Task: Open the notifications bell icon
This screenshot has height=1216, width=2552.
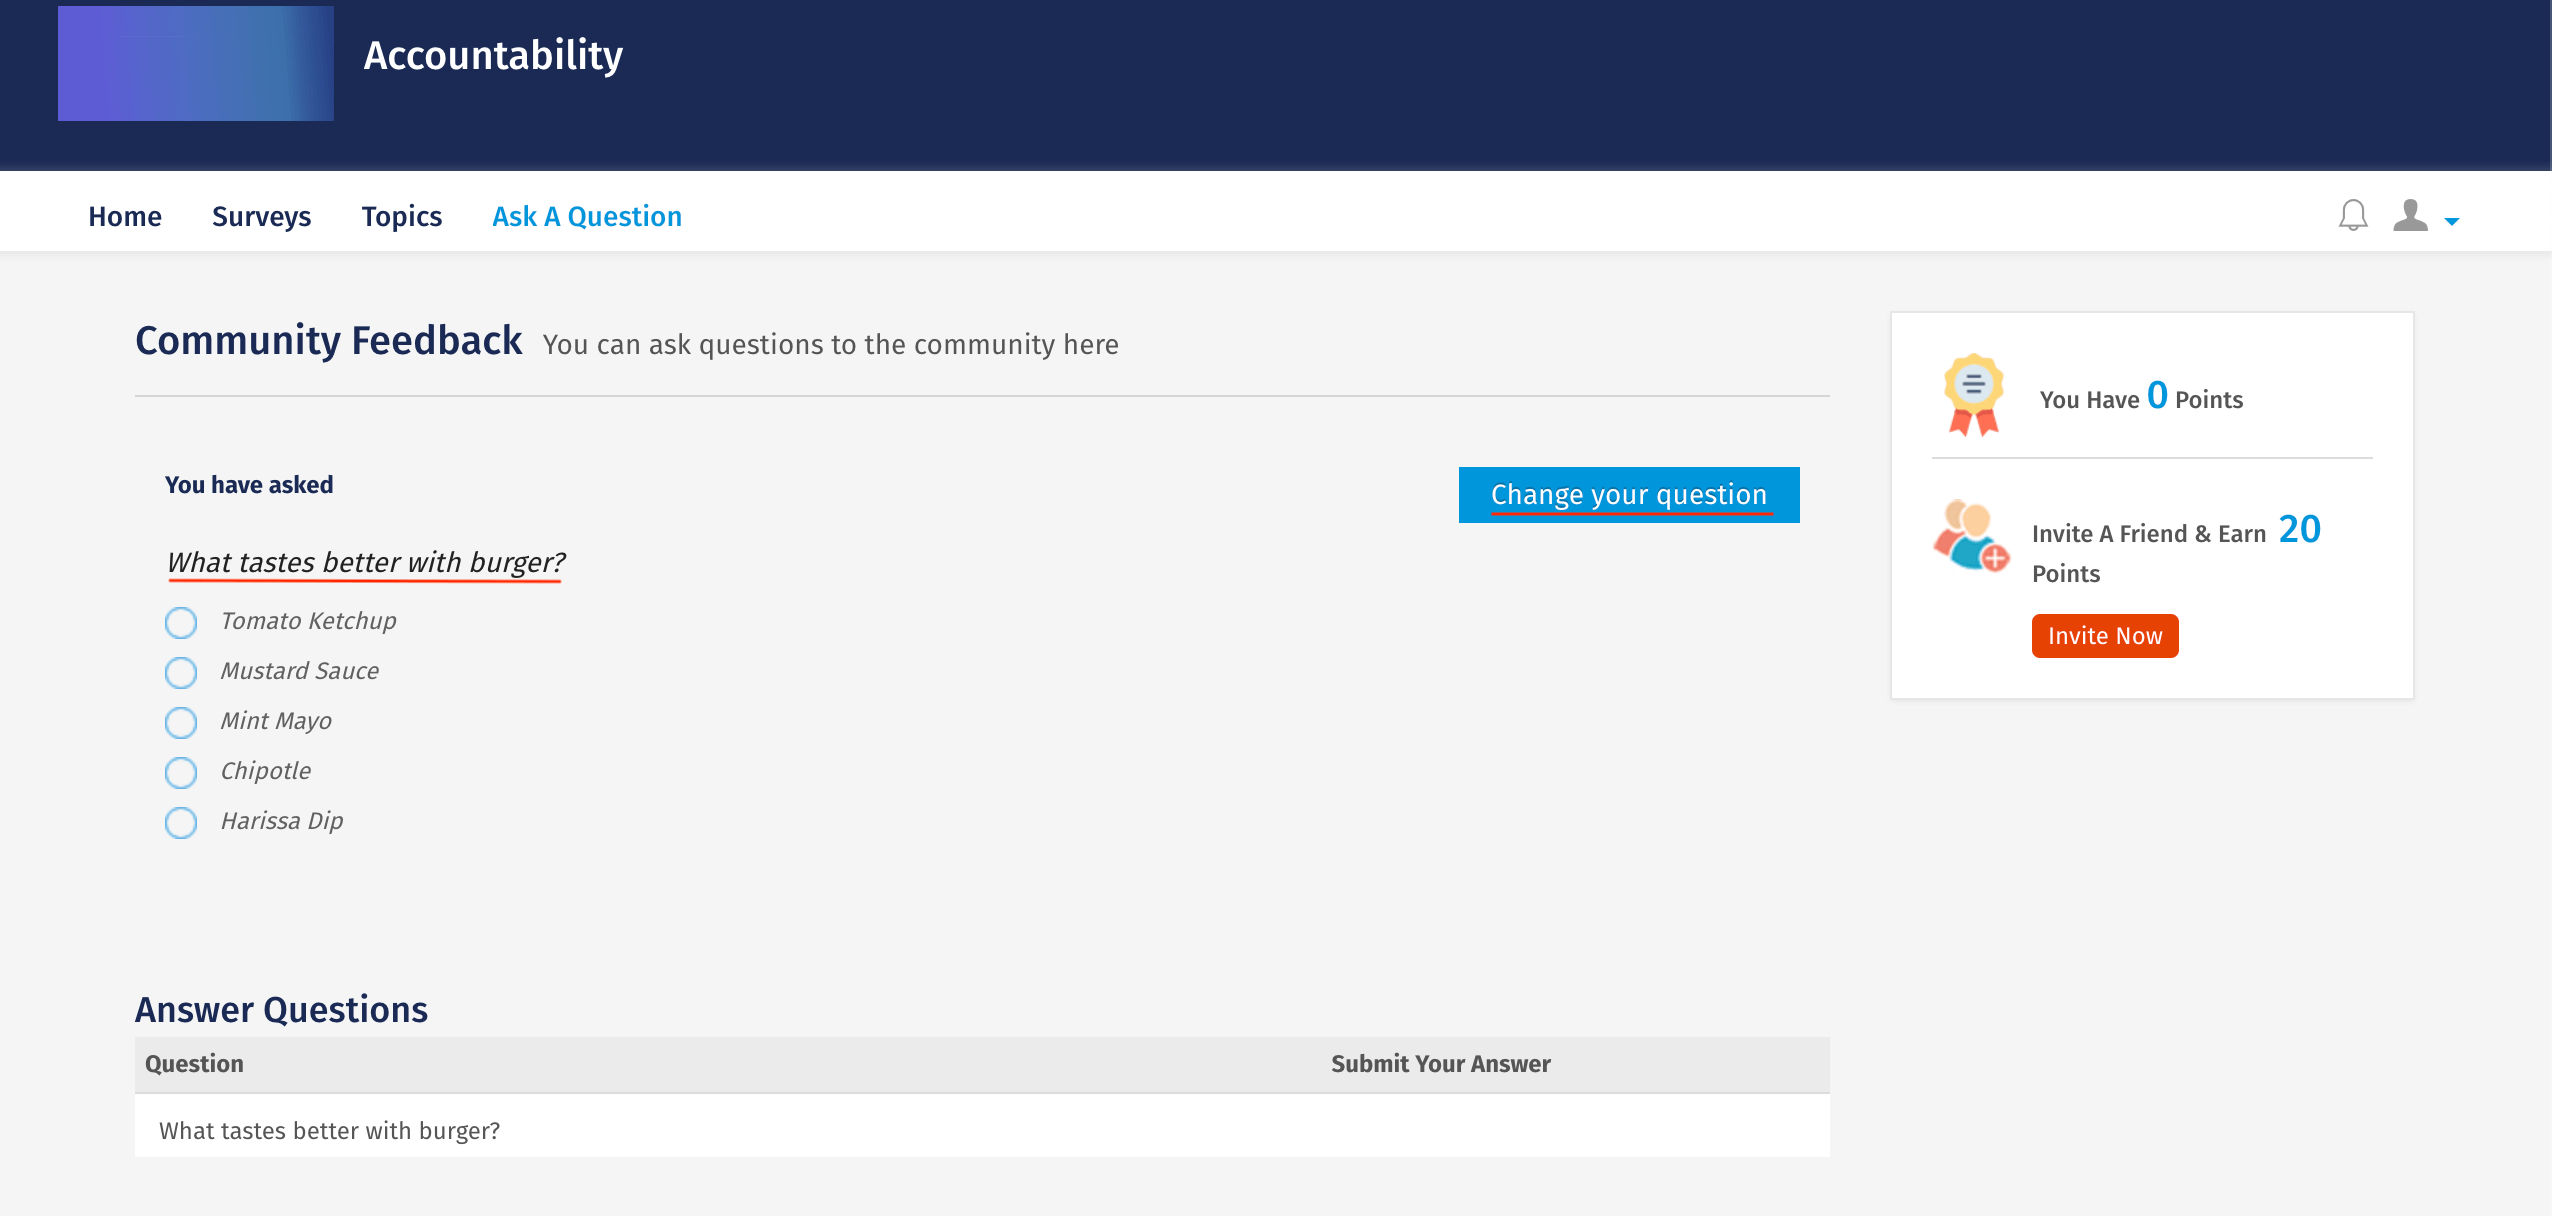Action: click(2352, 215)
